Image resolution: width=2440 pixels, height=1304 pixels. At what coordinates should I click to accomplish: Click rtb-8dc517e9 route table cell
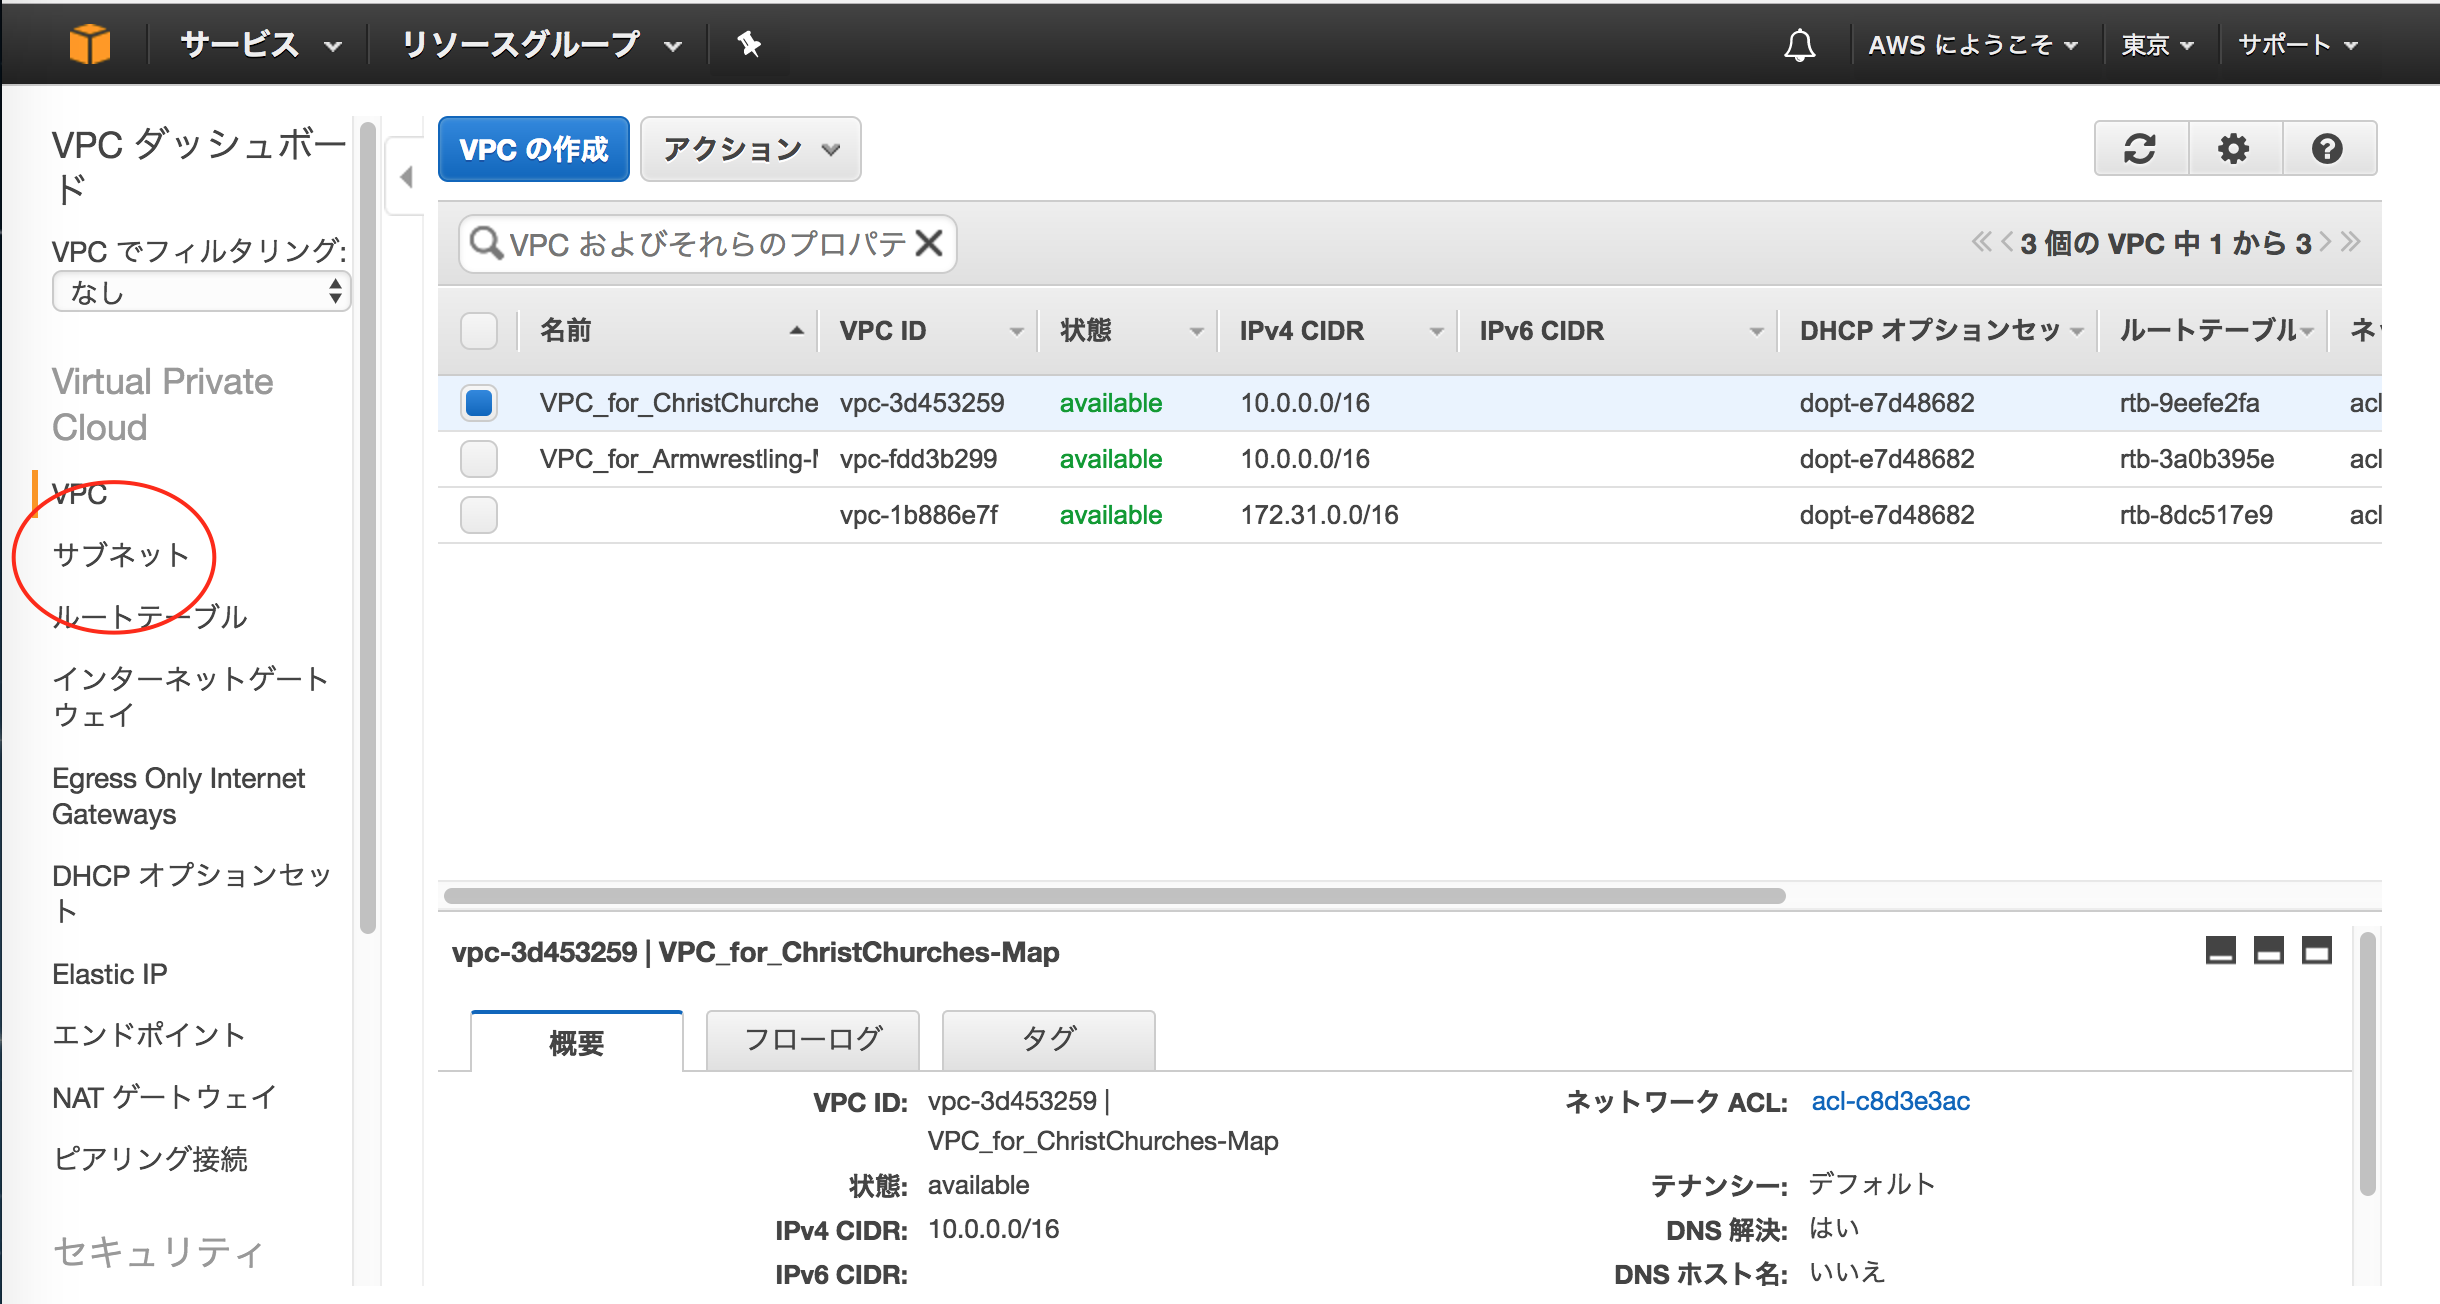tap(2196, 515)
